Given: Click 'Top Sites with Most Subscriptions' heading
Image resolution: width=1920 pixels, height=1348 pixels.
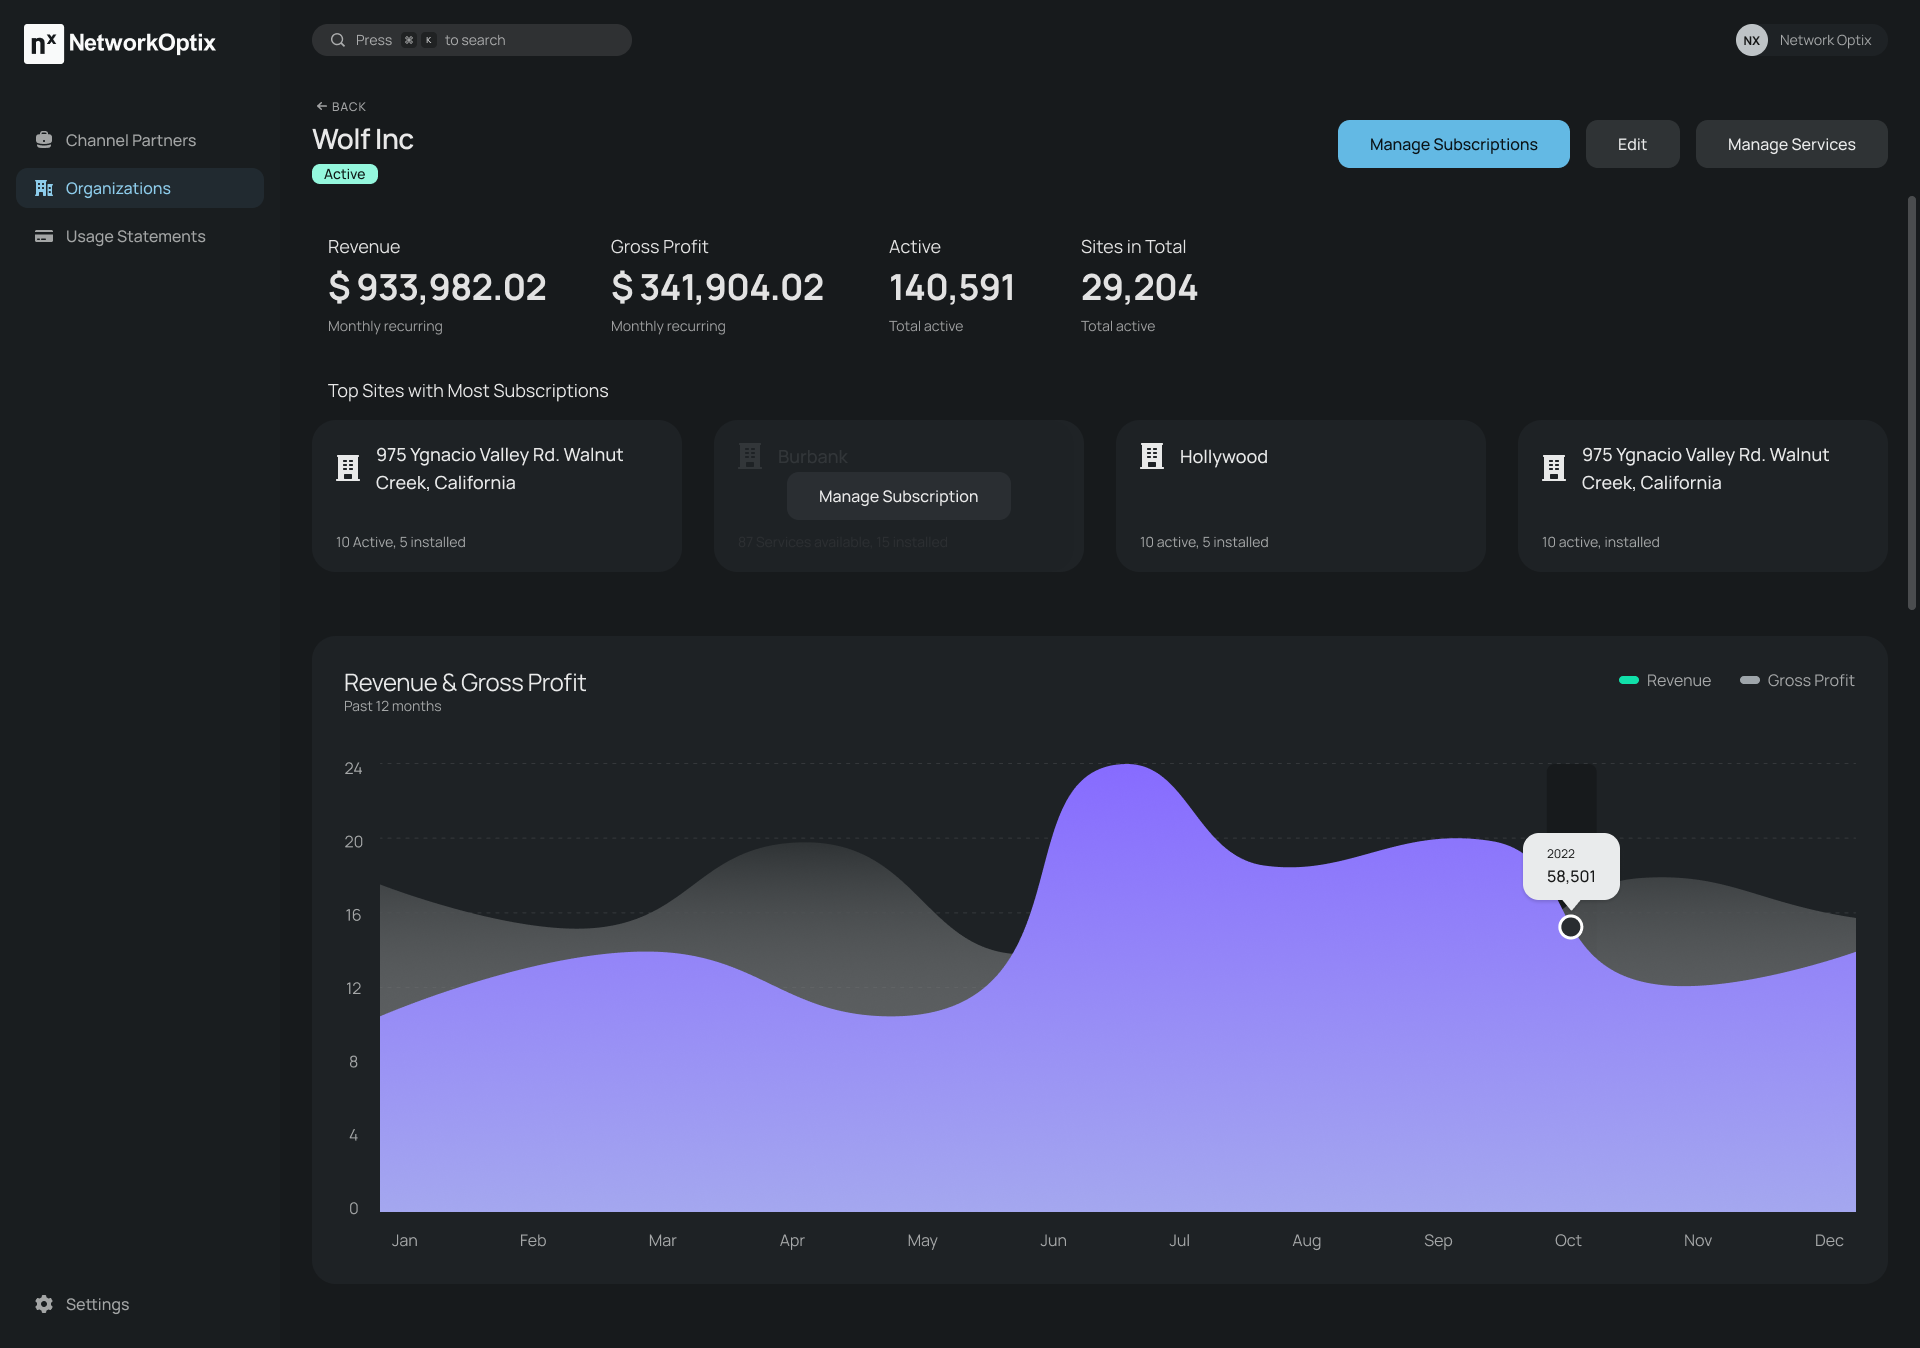Looking at the screenshot, I should (x=468, y=391).
